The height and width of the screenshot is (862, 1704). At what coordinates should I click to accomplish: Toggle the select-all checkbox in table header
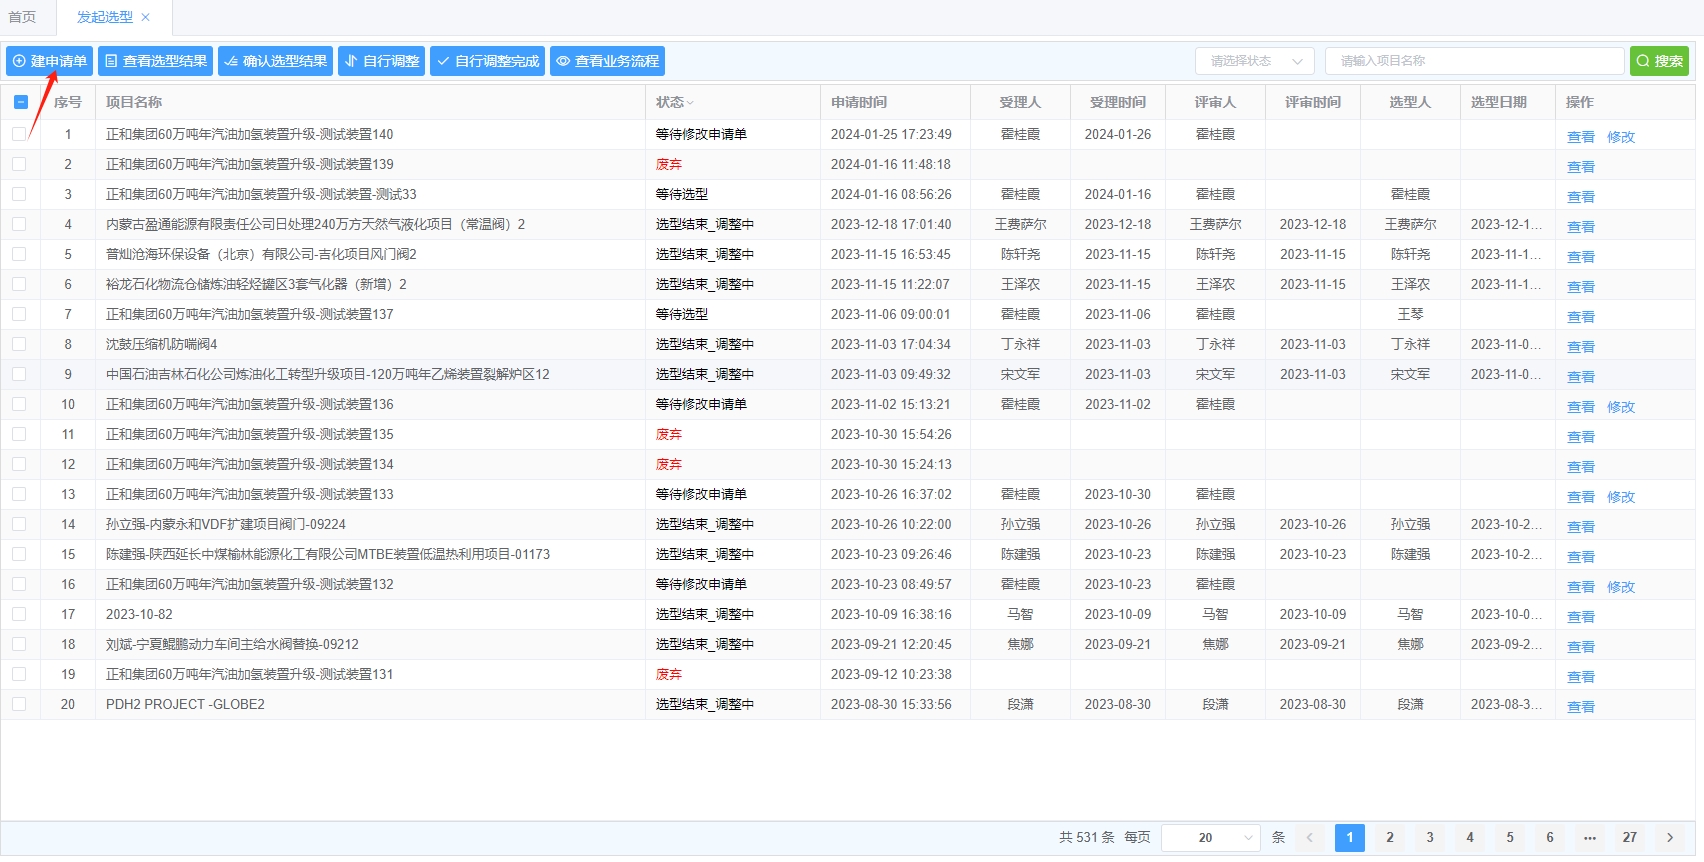[x=20, y=102]
